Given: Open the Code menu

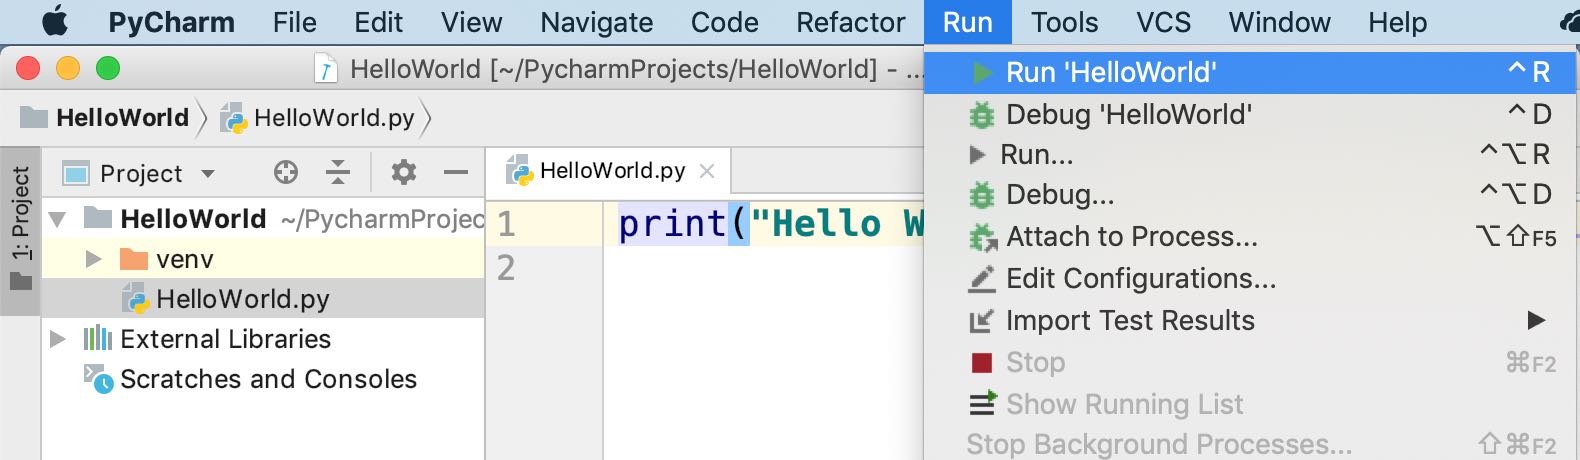Looking at the screenshot, I should (x=724, y=22).
